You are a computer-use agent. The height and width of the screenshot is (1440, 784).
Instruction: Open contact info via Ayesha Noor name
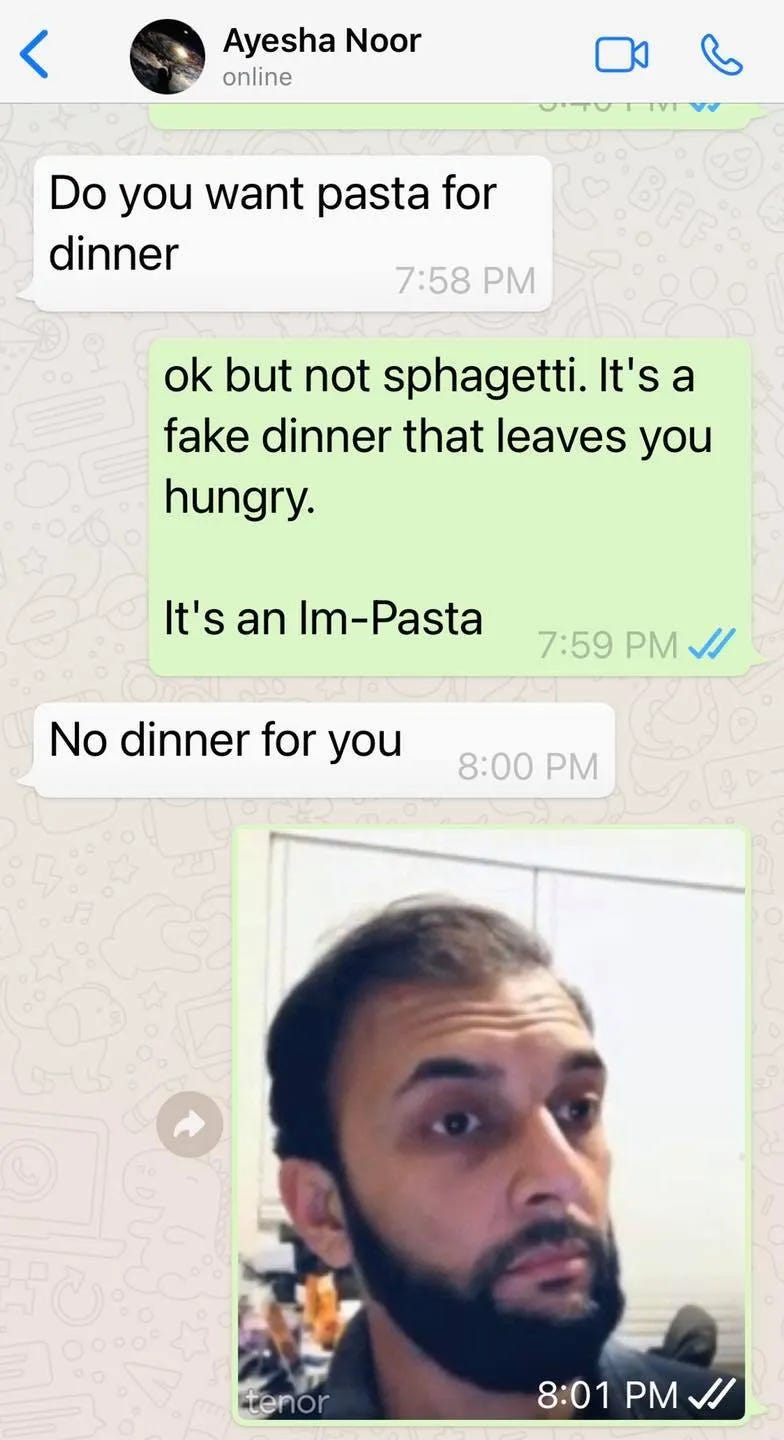coord(321,40)
